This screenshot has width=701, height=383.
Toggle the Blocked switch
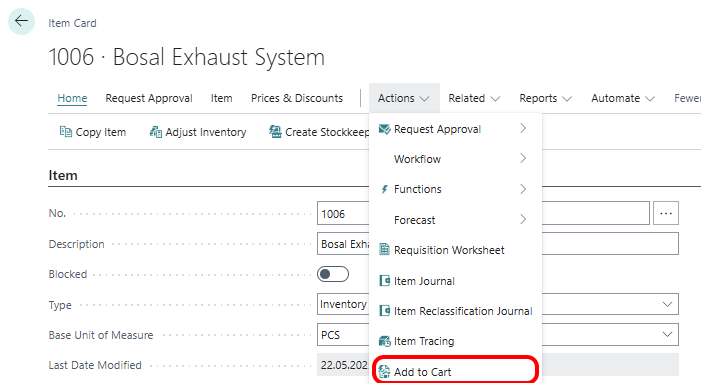tap(333, 274)
